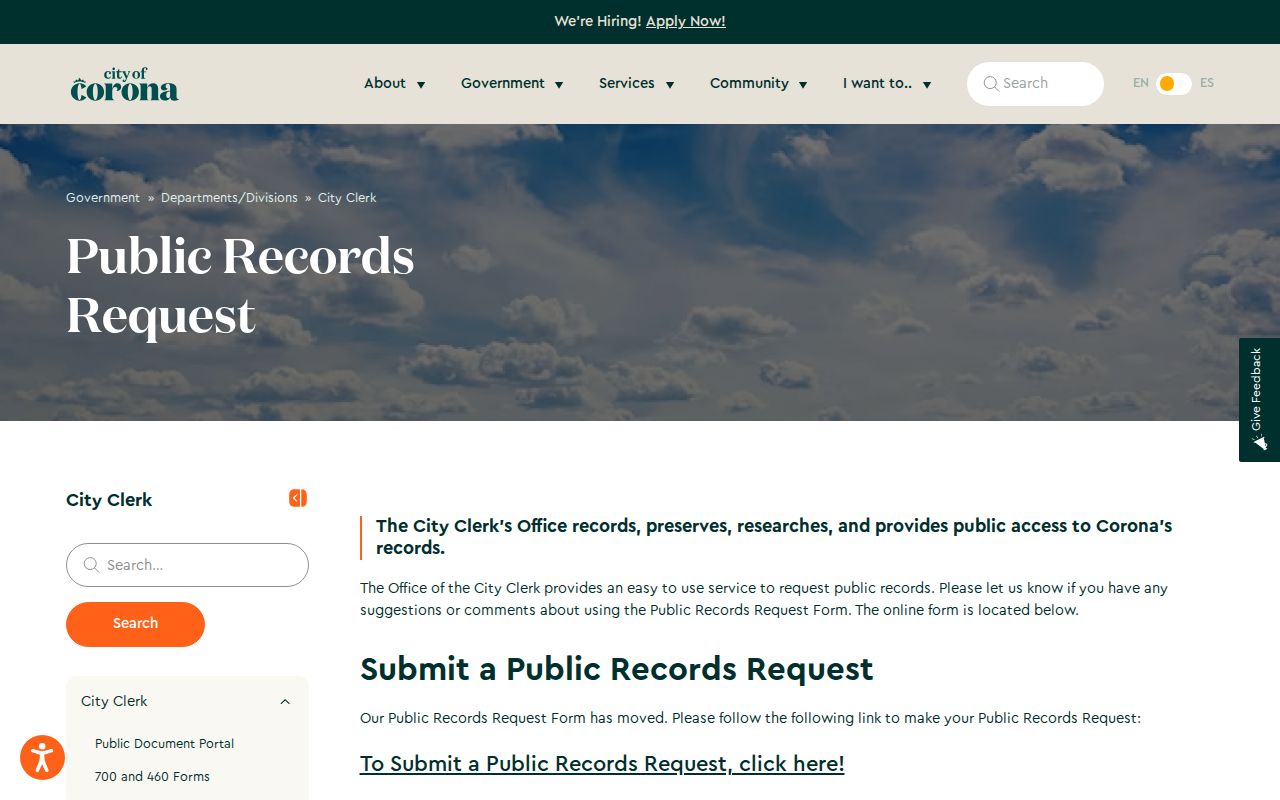Open the 'I want to..' menu

point(887,84)
